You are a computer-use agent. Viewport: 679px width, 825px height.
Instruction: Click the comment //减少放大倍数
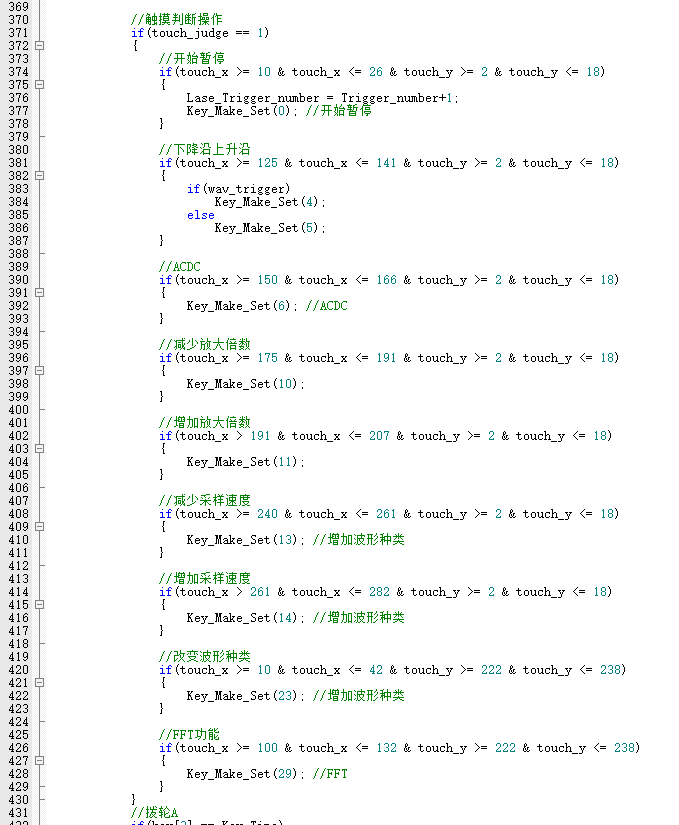click(x=205, y=345)
